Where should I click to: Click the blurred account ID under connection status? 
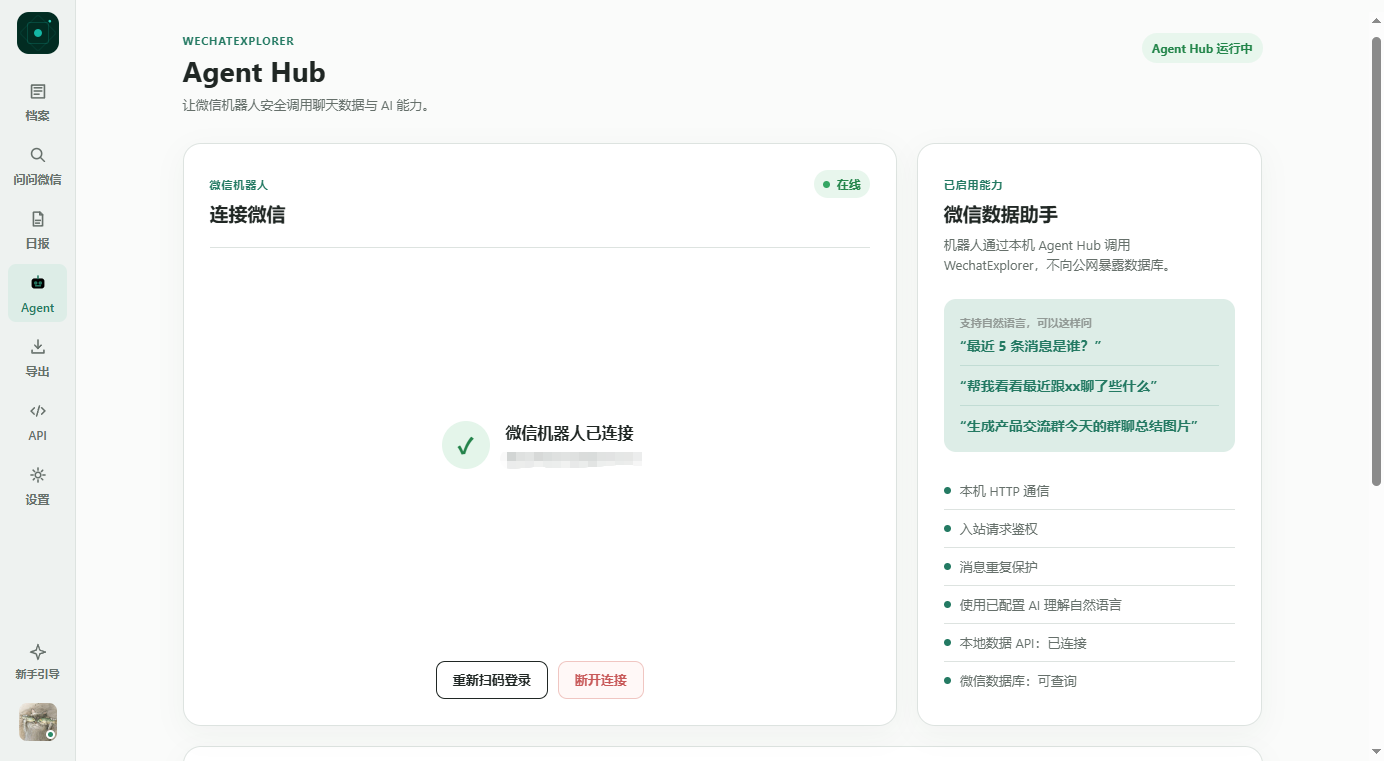(x=574, y=459)
